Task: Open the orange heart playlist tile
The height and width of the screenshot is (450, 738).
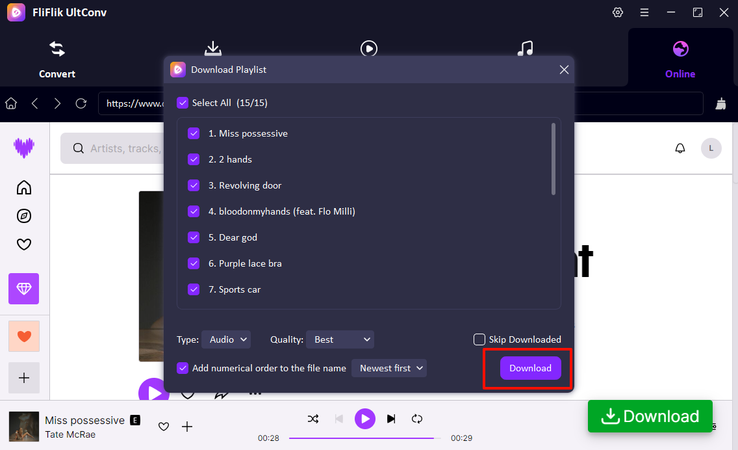Action: [24, 336]
